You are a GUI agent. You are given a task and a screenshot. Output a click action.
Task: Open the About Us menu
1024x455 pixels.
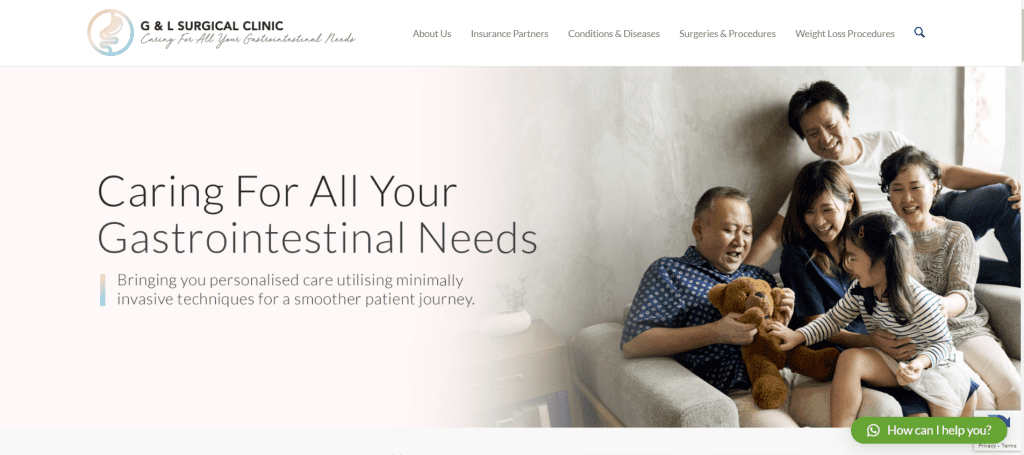point(432,33)
